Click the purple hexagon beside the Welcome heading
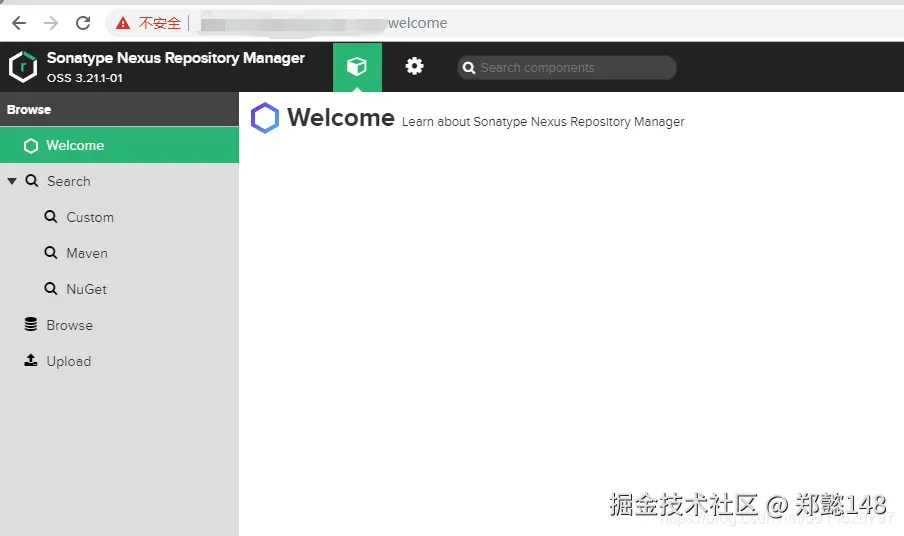 coord(265,118)
